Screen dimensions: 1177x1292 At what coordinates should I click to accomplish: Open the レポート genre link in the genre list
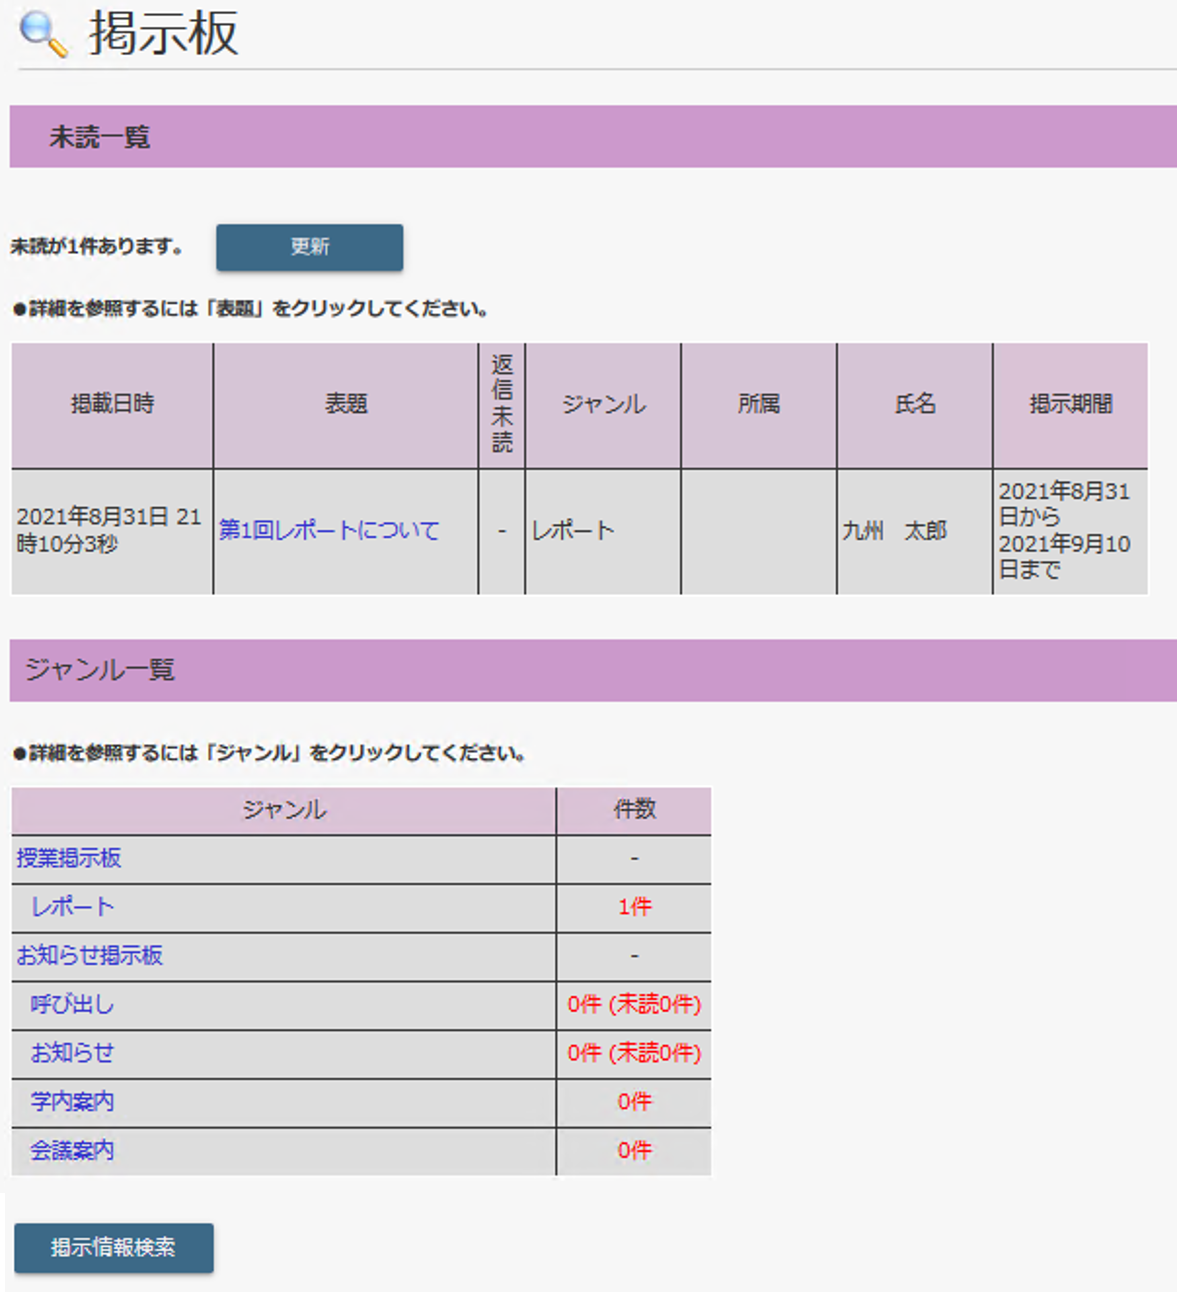[72, 907]
